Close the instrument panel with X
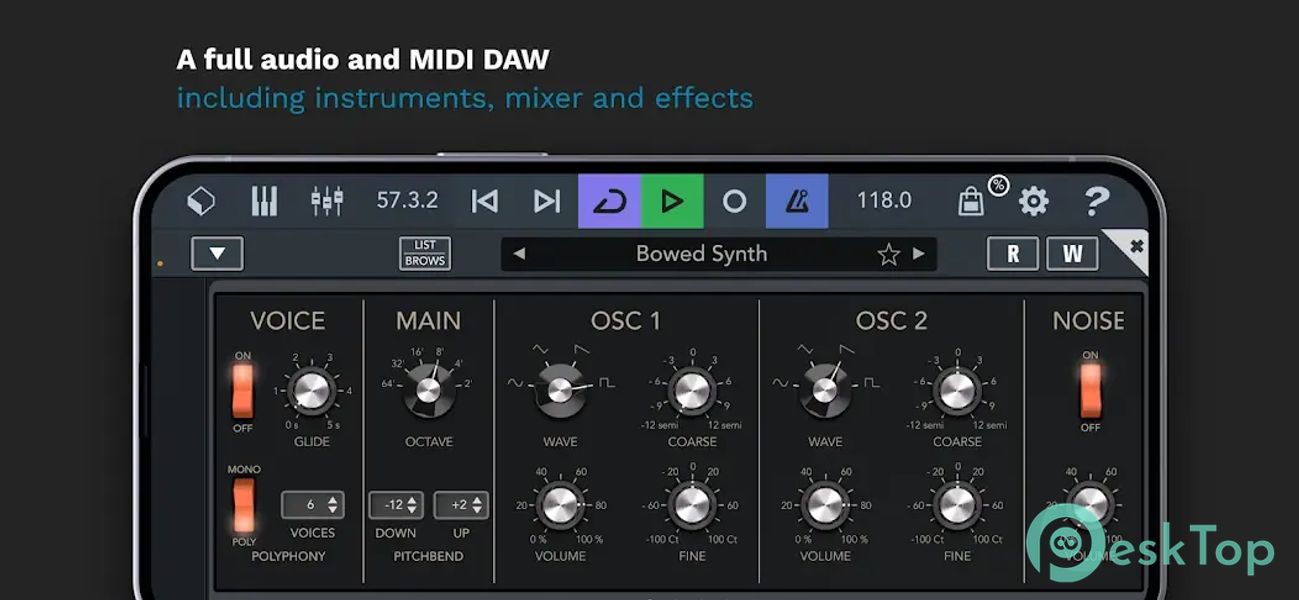The width and height of the screenshot is (1299, 600). point(1135,246)
